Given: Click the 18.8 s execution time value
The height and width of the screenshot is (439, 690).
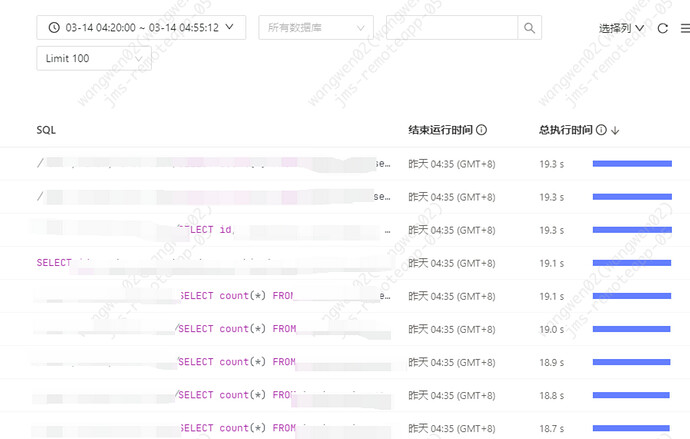Looking at the screenshot, I should tap(552, 395).
